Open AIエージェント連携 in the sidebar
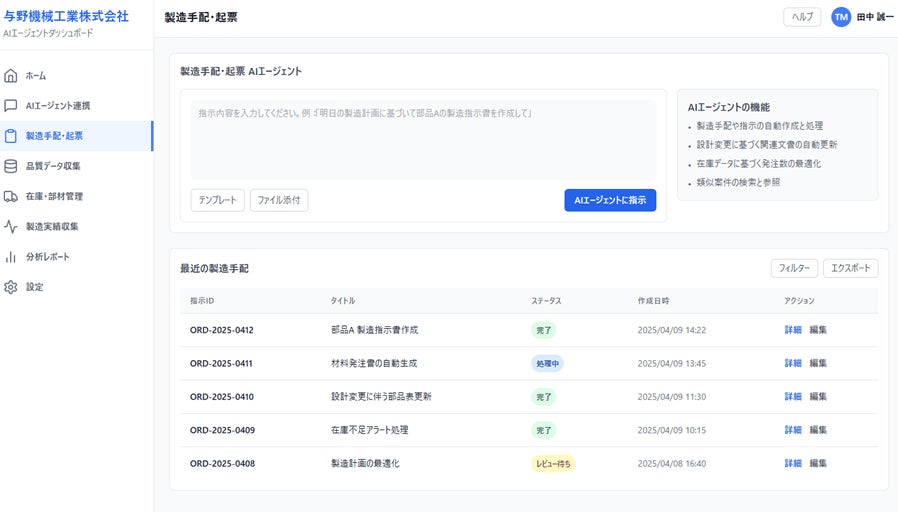This screenshot has height=512, width=898. pos(76,105)
